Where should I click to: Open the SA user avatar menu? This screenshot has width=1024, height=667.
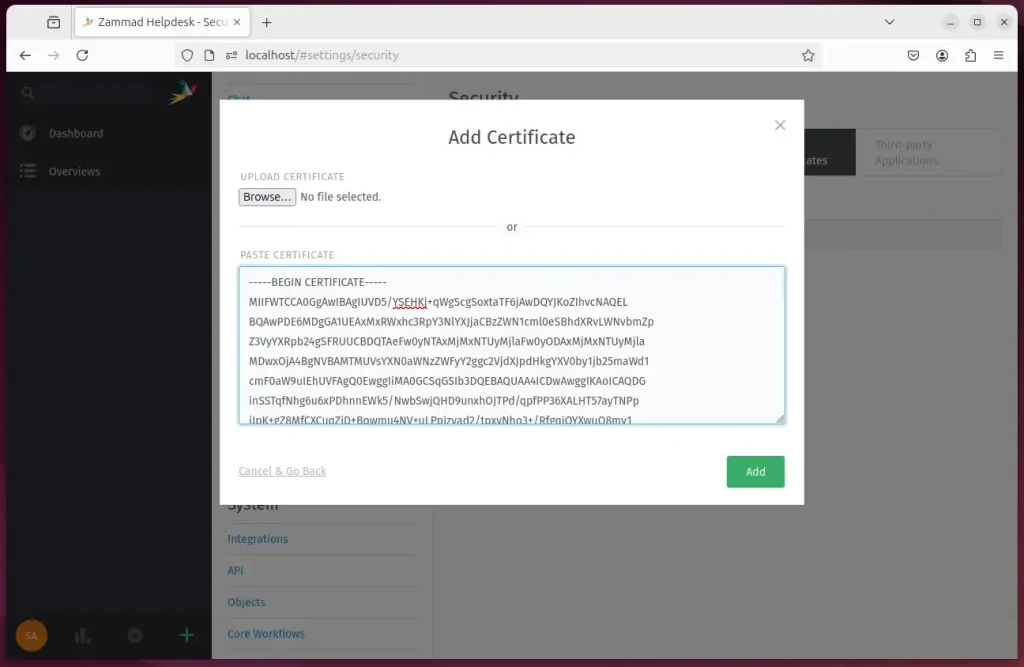click(31, 635)
